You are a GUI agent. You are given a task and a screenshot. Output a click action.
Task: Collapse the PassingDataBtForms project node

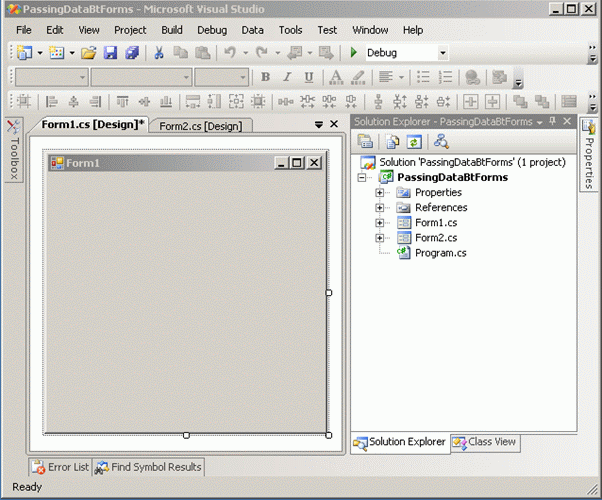[x=362, y=177]
